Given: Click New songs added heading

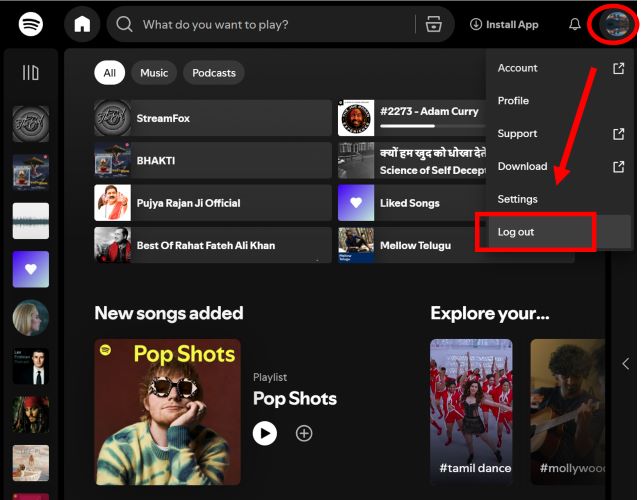Looking at the screenshot, I should [169, 313].
